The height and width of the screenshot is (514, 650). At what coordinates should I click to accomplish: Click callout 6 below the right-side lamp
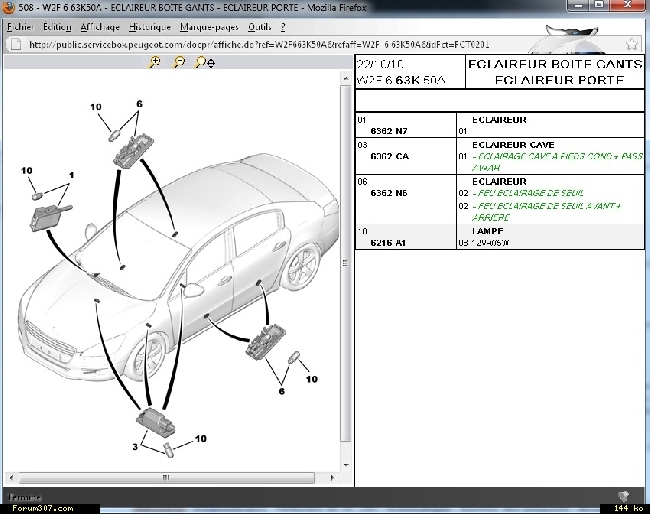[281, 391]
